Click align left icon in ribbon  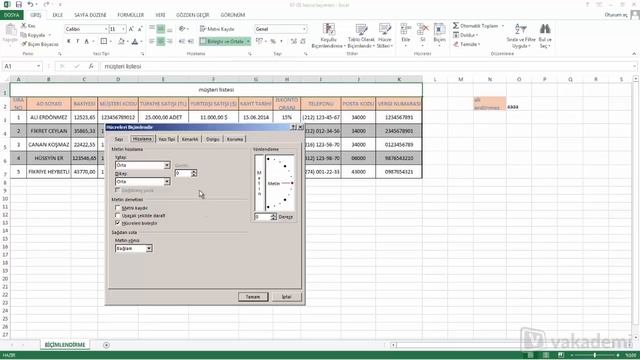pos(152,41)
